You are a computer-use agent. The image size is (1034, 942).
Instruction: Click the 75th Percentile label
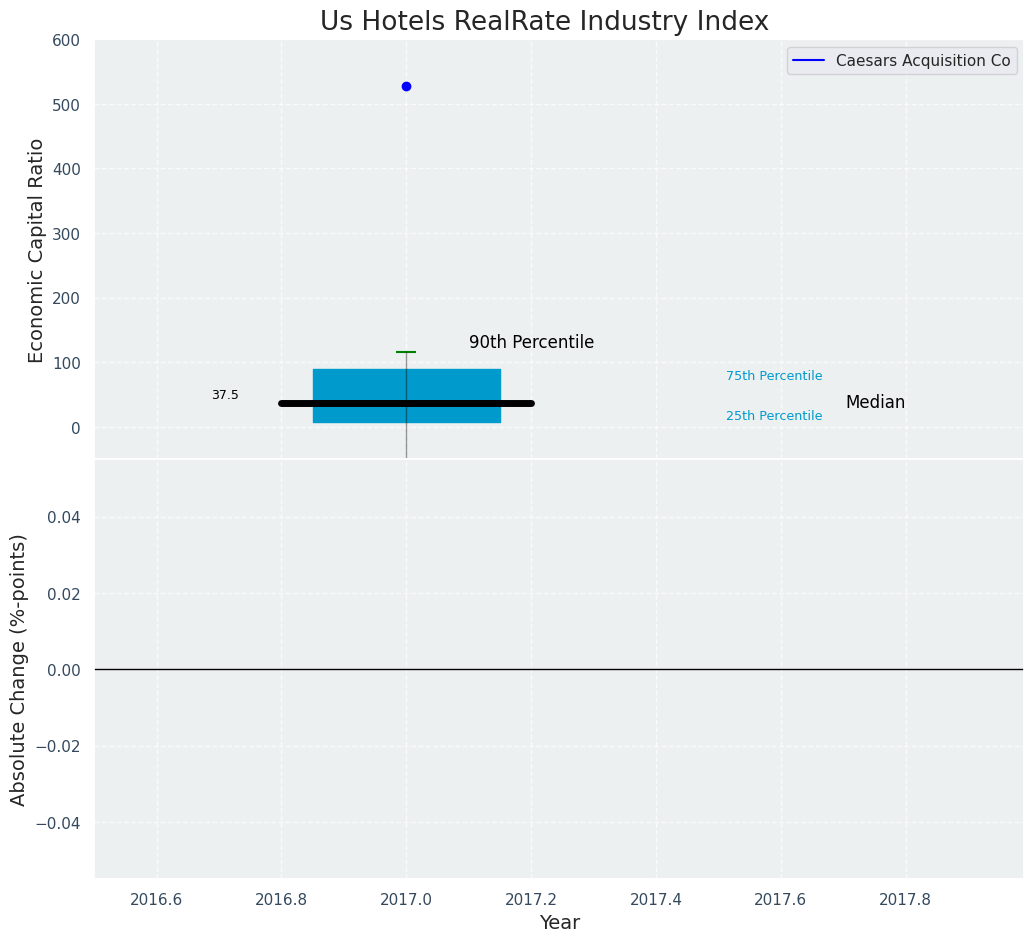[x=774, y=376]
